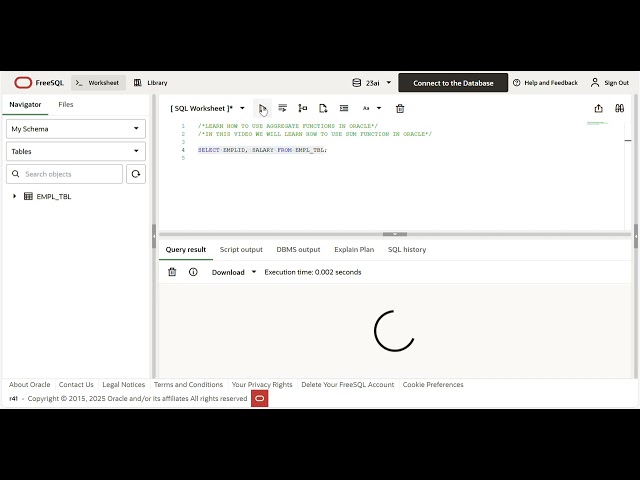Click the editor minimap preview
The image size is (640, 480).
click(597, 123)
